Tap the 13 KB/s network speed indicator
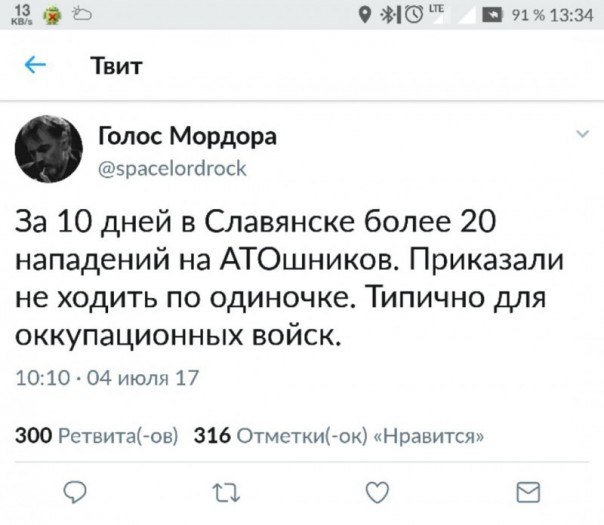Viewport: 604px width, 525px height. coord(20,13)
